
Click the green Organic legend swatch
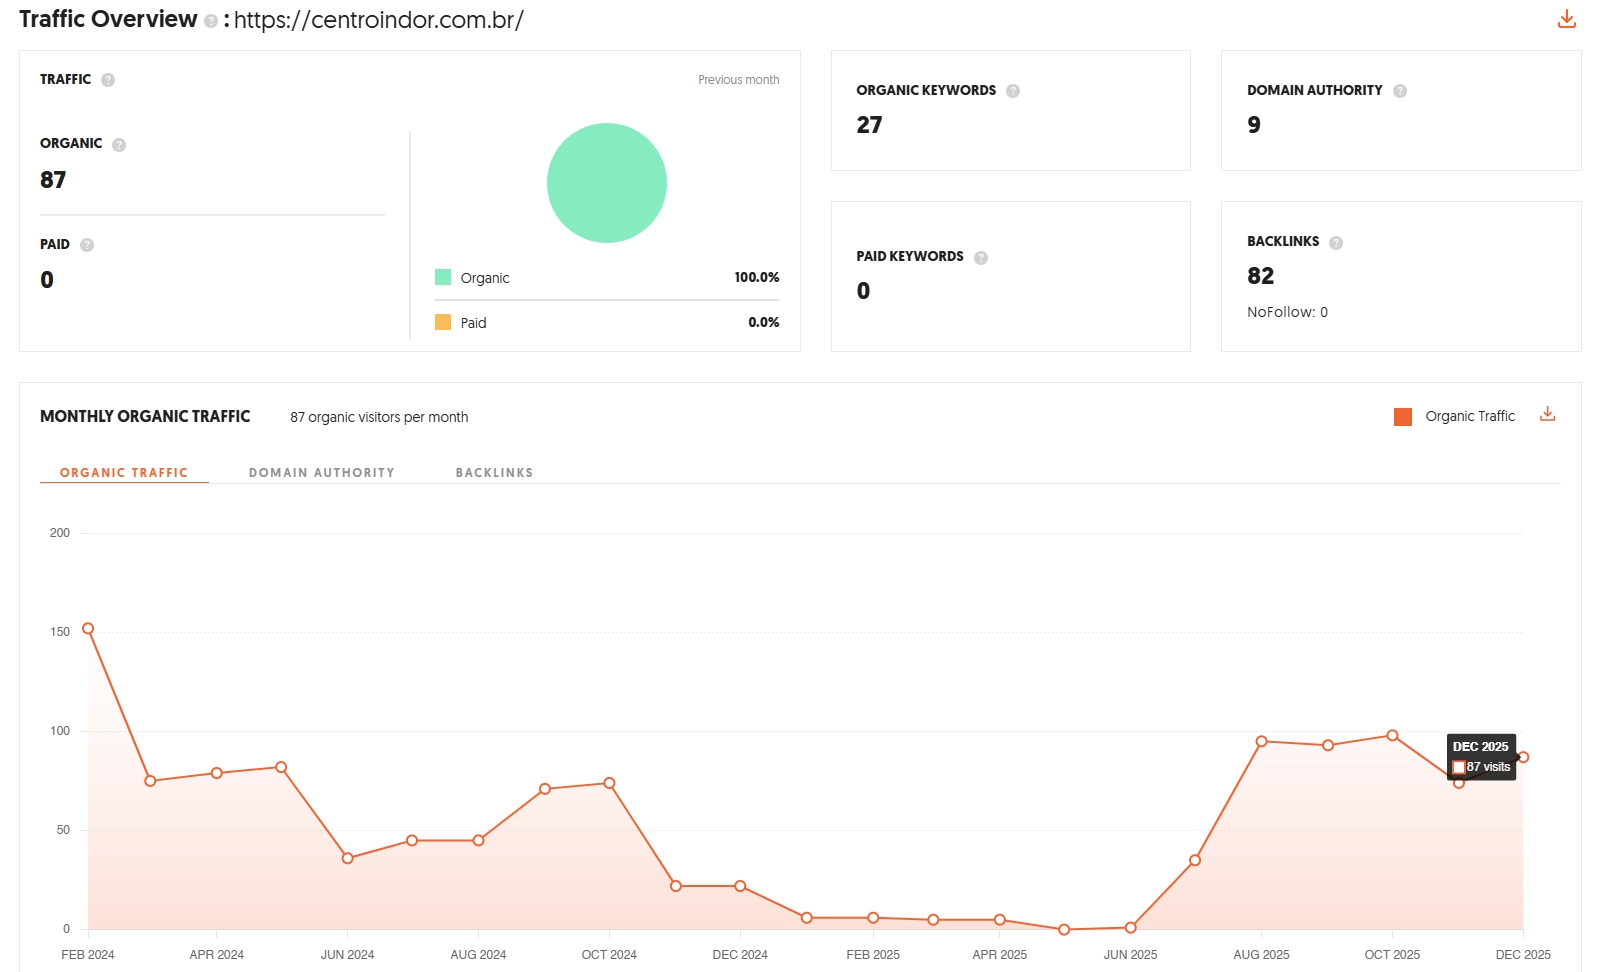(x=443, y=277)
